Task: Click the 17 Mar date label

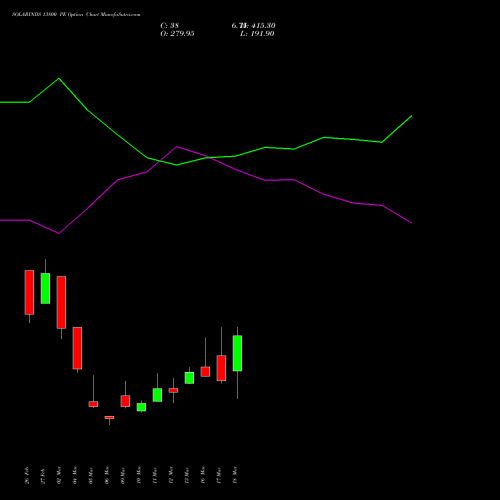Action: (x=219, y=475)
